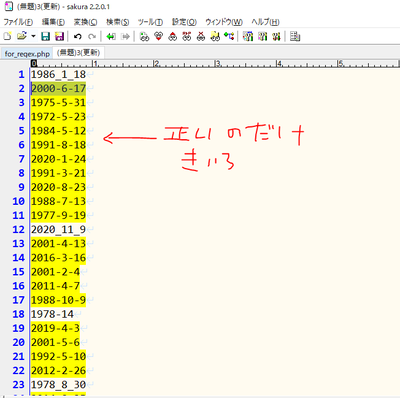
Task: Redo the undone edit
Action: click(x=92, y=36)
